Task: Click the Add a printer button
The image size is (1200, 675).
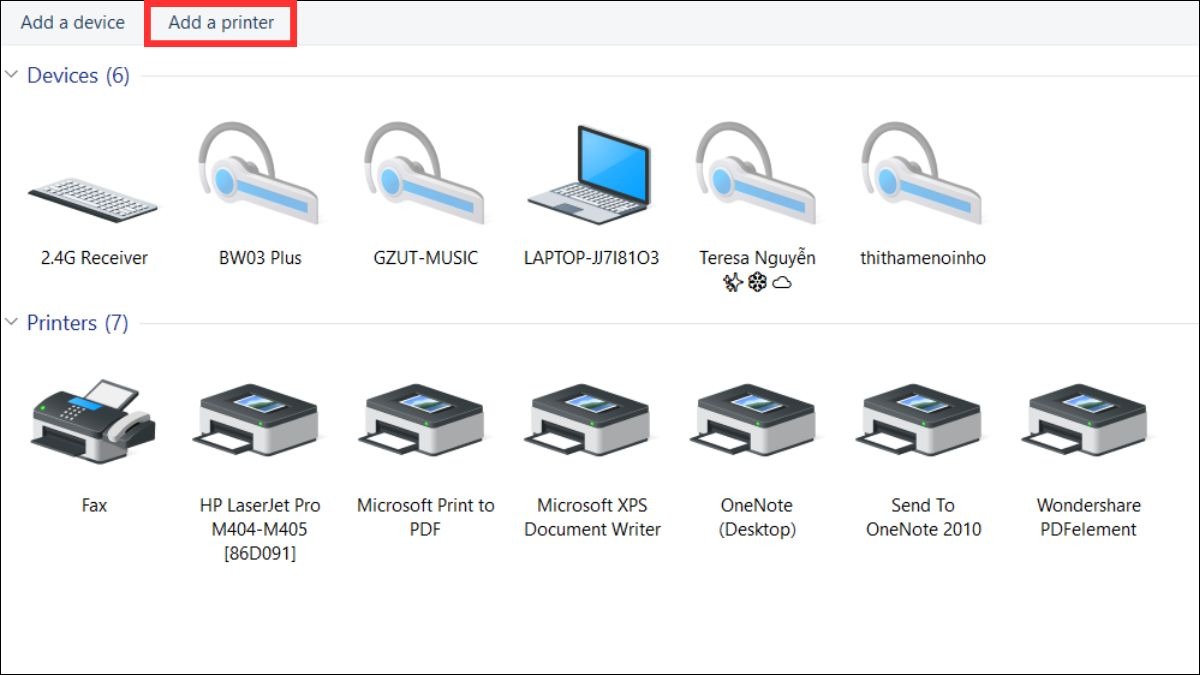Action: click(x=221, y=22)
